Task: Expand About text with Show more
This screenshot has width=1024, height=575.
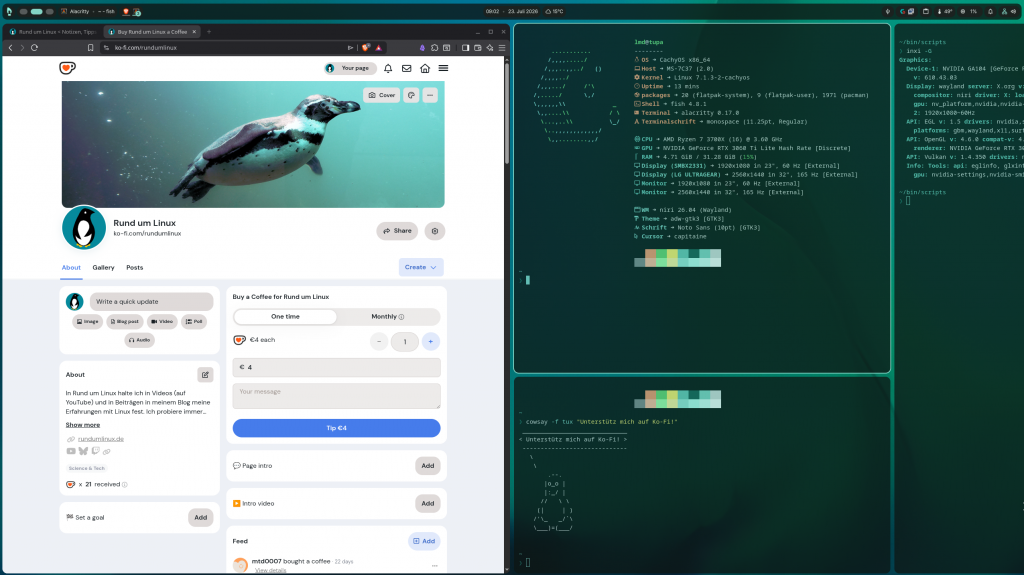Action: (83, 425)
